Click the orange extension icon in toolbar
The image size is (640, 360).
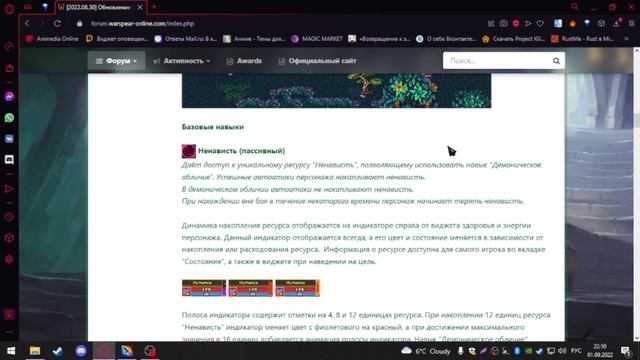point(572,24)
